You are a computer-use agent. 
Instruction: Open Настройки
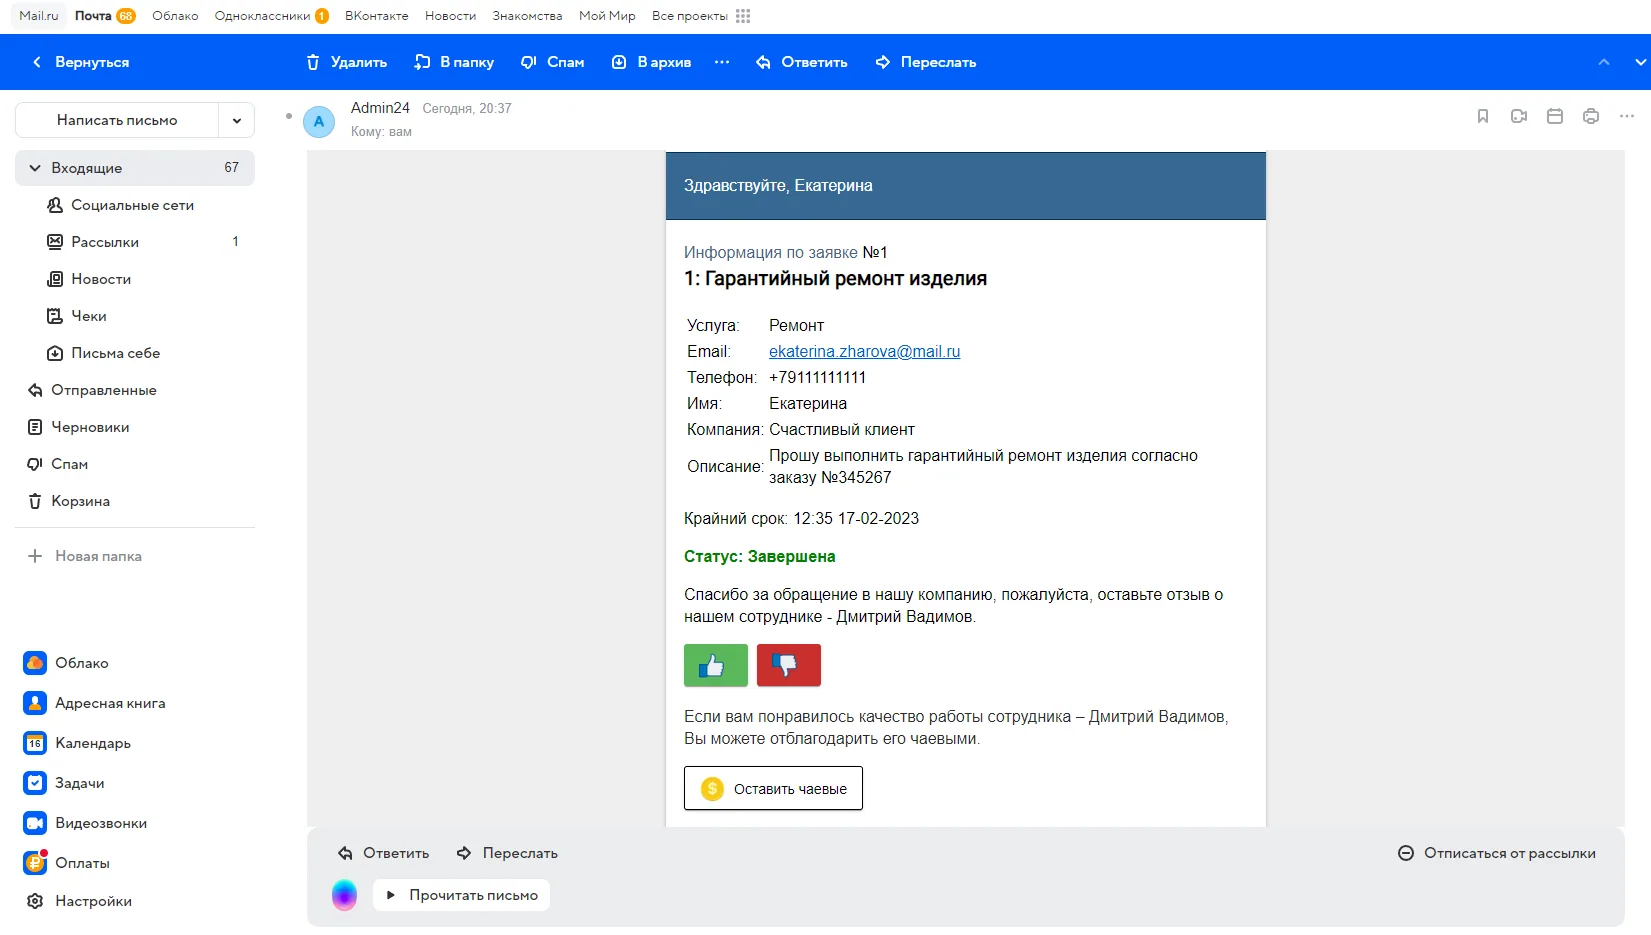(78, 901)
